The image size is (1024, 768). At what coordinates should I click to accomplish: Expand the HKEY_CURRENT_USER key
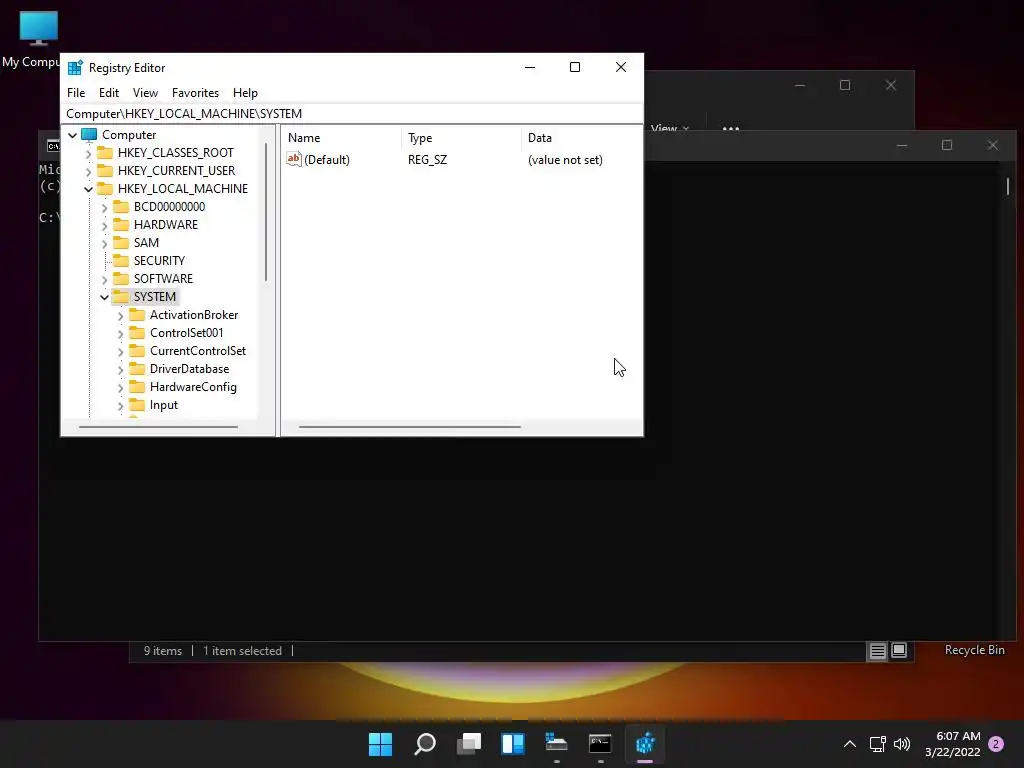pyautogui.click(x=88, y=171)
